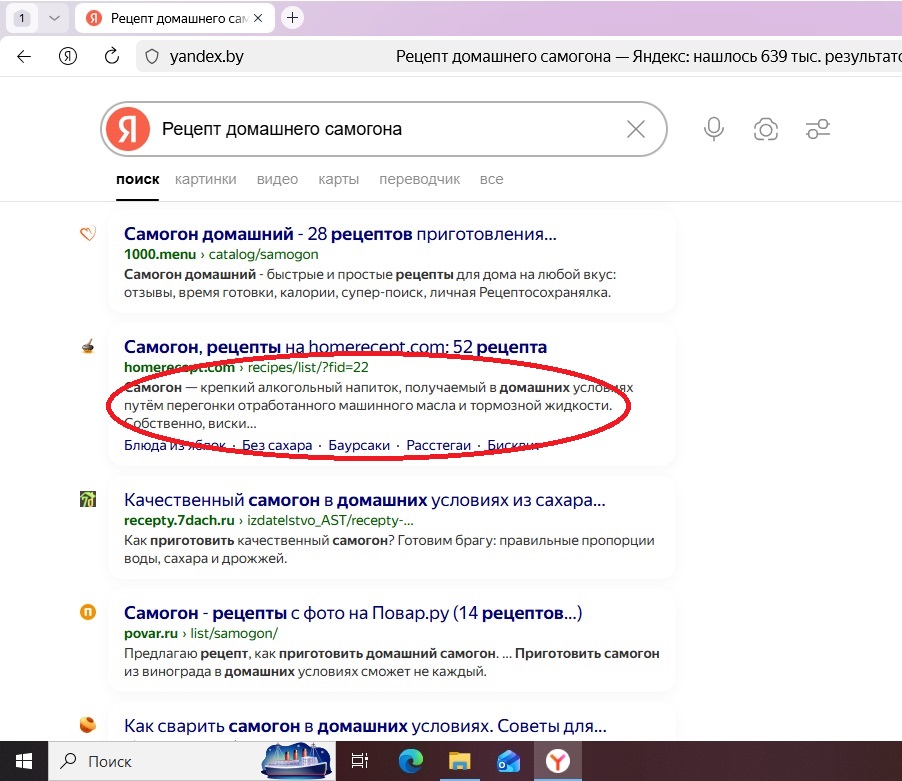The image size is (902, 781).
Task: Open the карты search tab
Action: click(x=338, y=179)
